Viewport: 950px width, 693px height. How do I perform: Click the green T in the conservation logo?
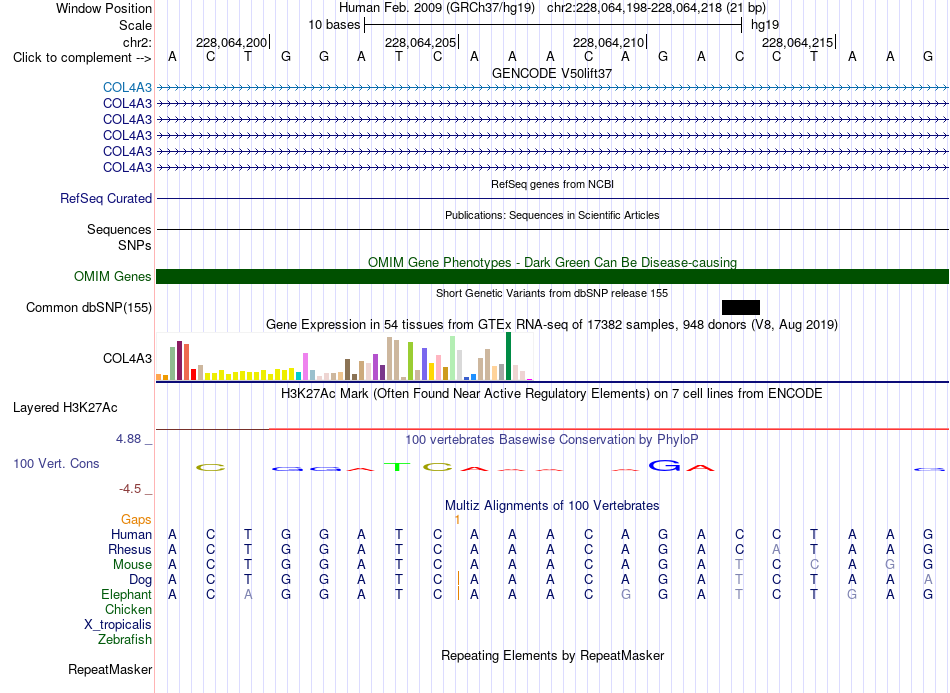[x=397, y=466]
